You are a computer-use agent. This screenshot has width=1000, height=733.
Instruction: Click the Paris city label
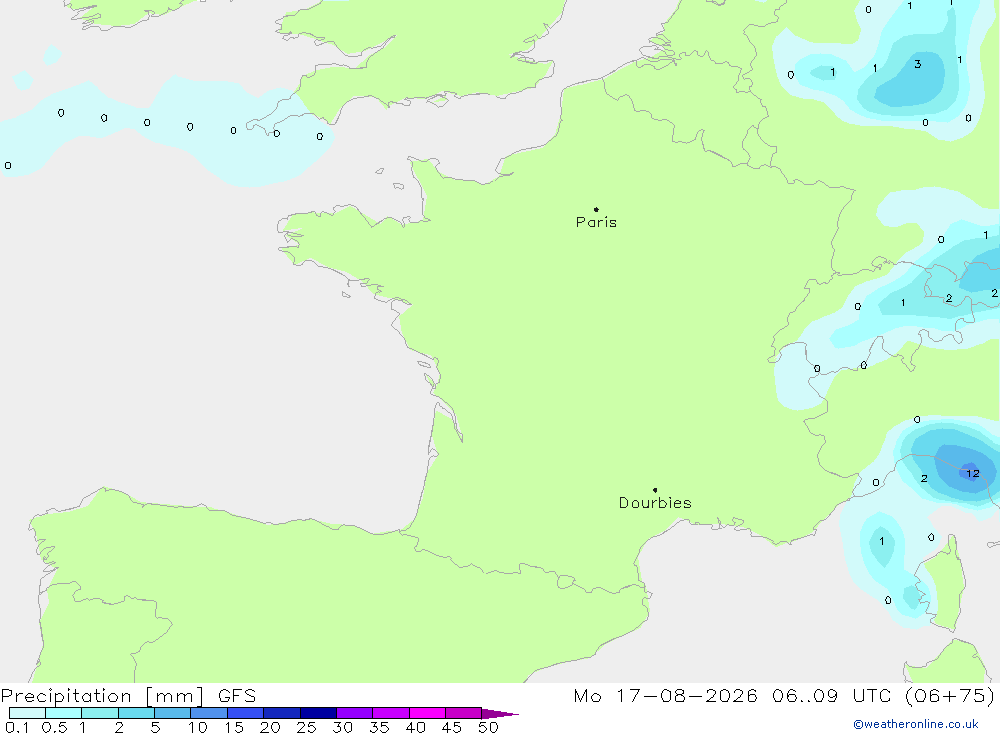tap(596, 222)
